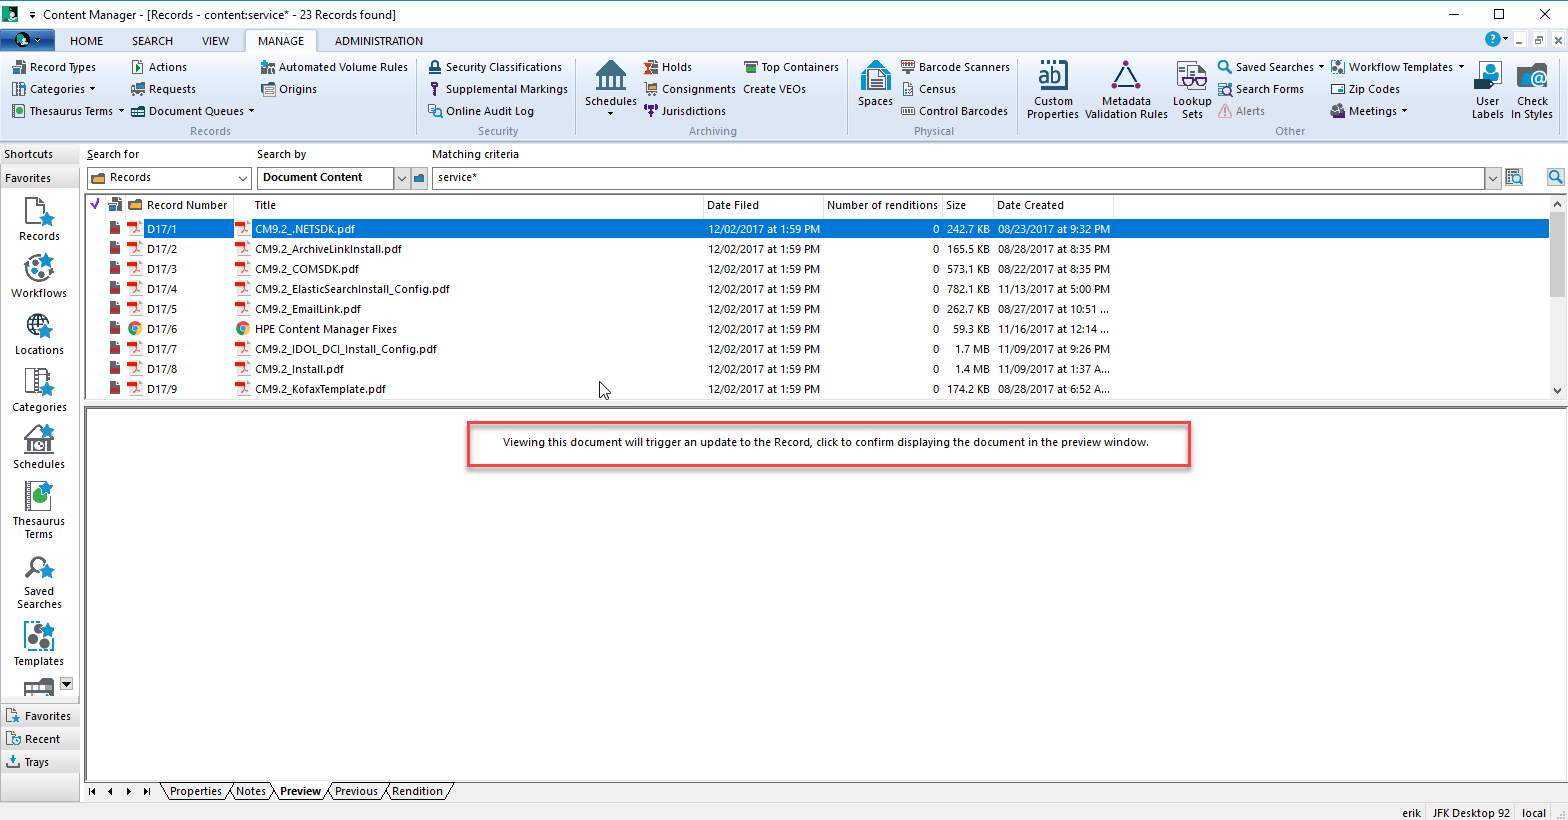This screenshot has width=1568, height=820.
Task: Open Favorites section at sidebar bottom
Action: coord(40,716)
